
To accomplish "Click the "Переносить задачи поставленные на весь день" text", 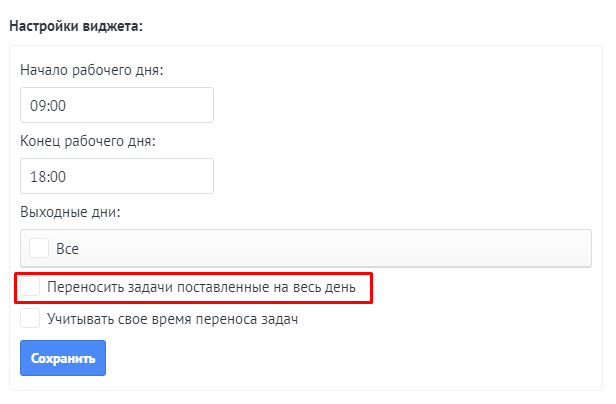I will [x=201, y=287].
